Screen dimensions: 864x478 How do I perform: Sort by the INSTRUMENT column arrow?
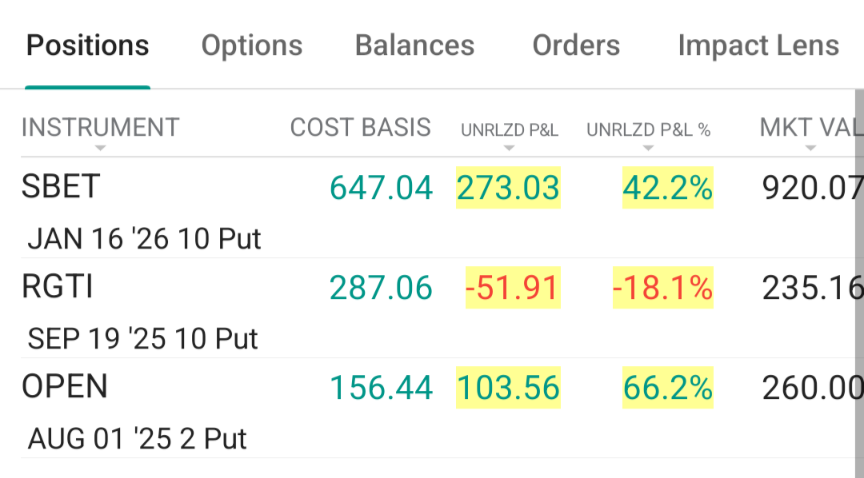[100, 148]
